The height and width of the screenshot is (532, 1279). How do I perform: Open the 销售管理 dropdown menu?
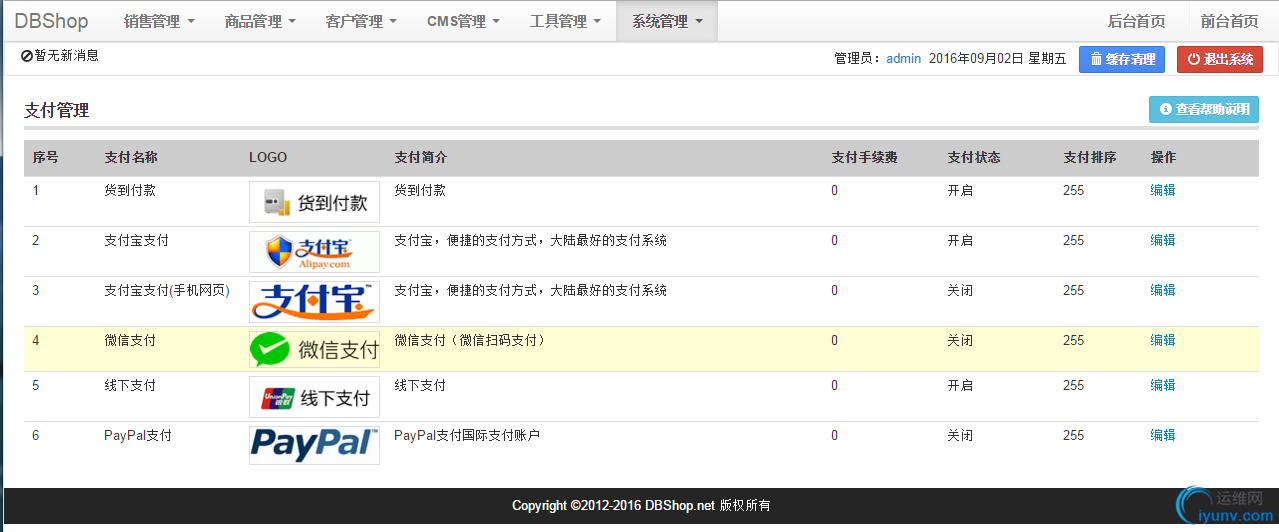click(x=159, y=21)
